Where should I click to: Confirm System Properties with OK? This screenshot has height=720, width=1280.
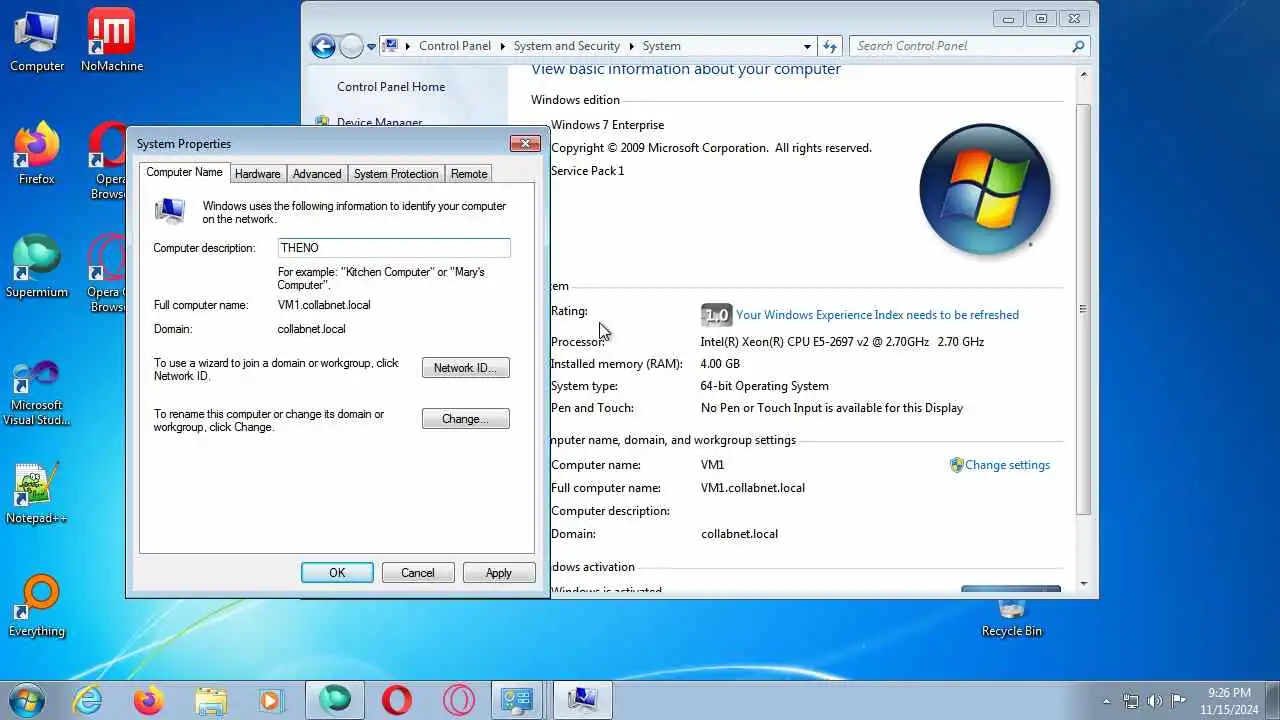pos(337,573)
